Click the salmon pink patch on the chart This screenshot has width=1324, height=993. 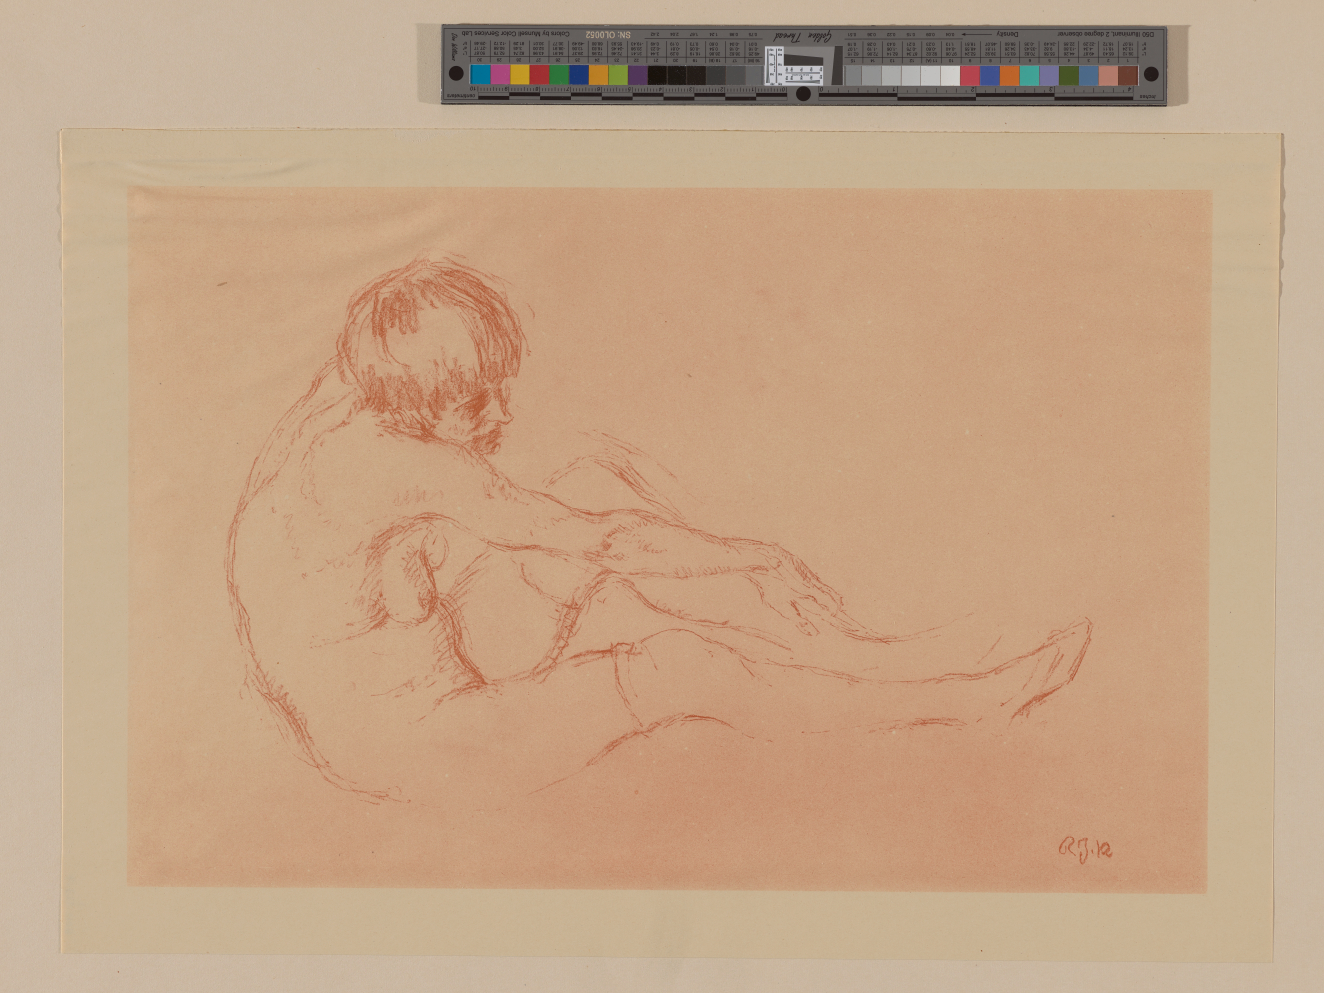click(1108, 74)
